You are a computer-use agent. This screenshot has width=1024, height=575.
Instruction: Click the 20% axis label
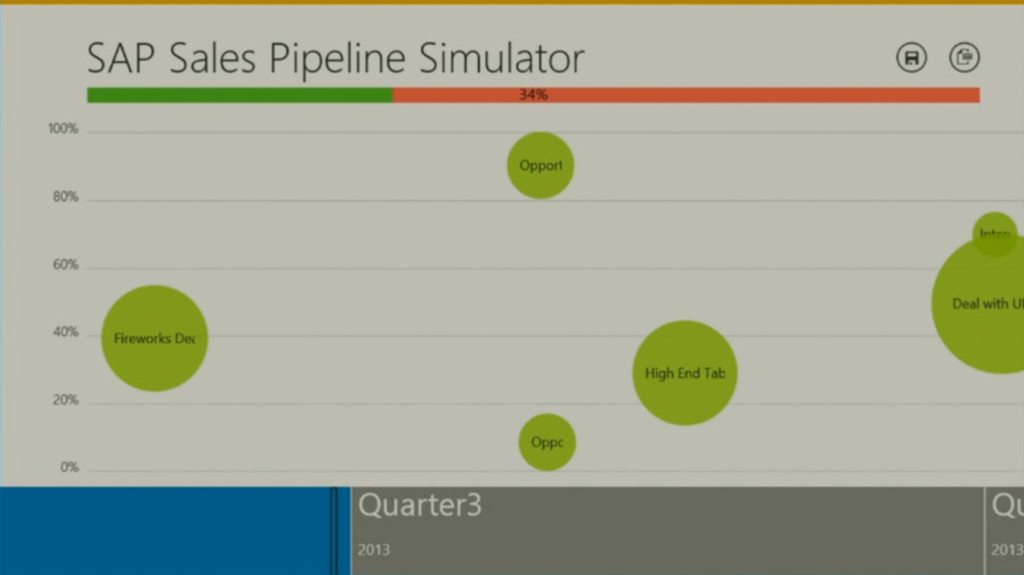point(65,400)
